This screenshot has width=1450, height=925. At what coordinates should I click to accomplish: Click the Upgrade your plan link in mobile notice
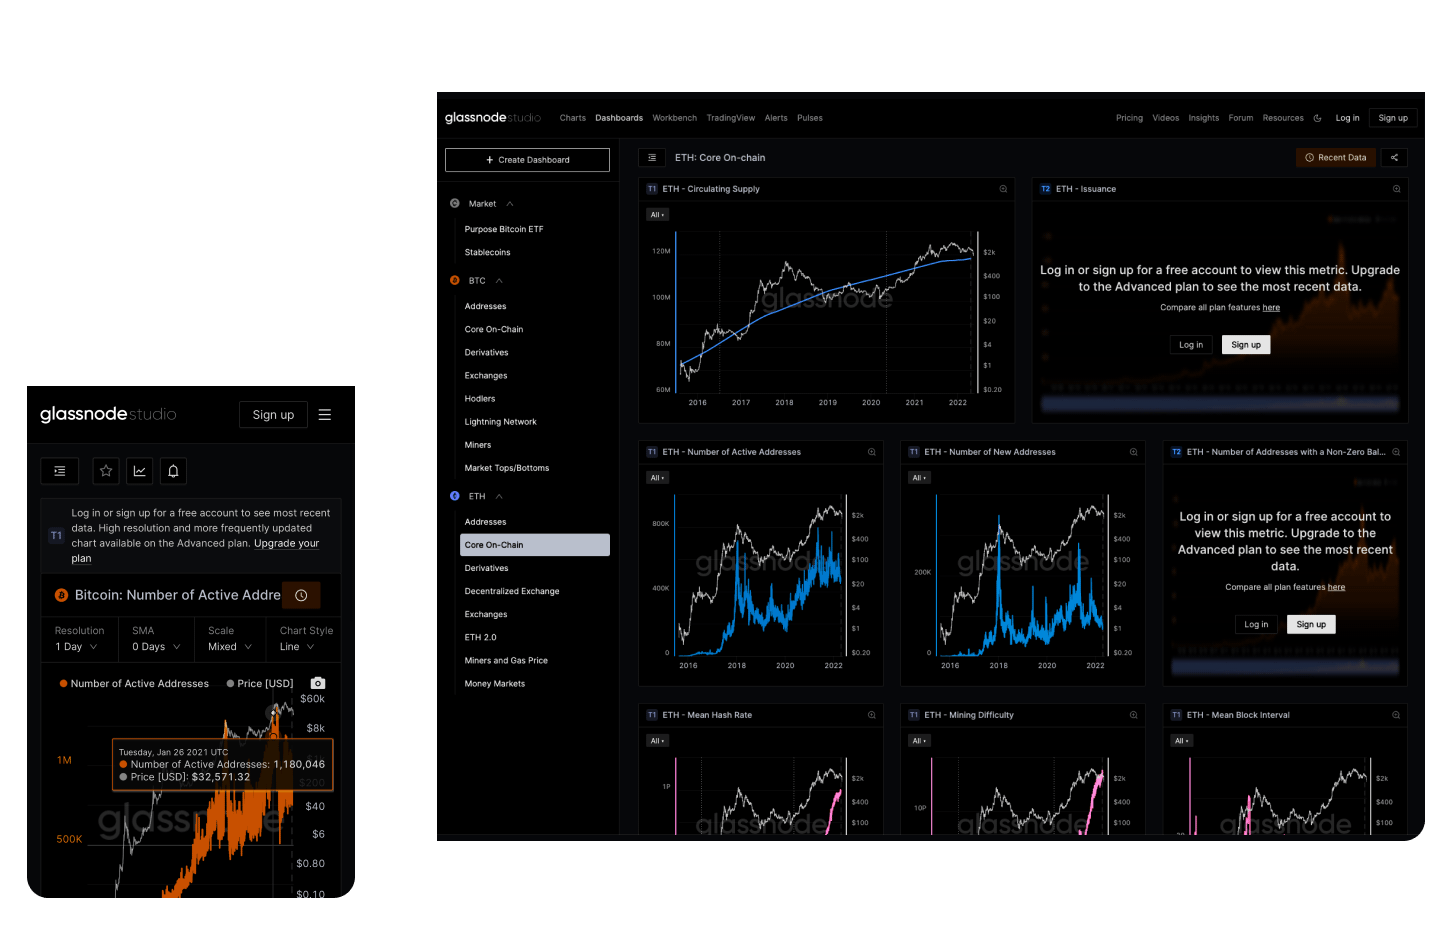(x=195, y=551)
